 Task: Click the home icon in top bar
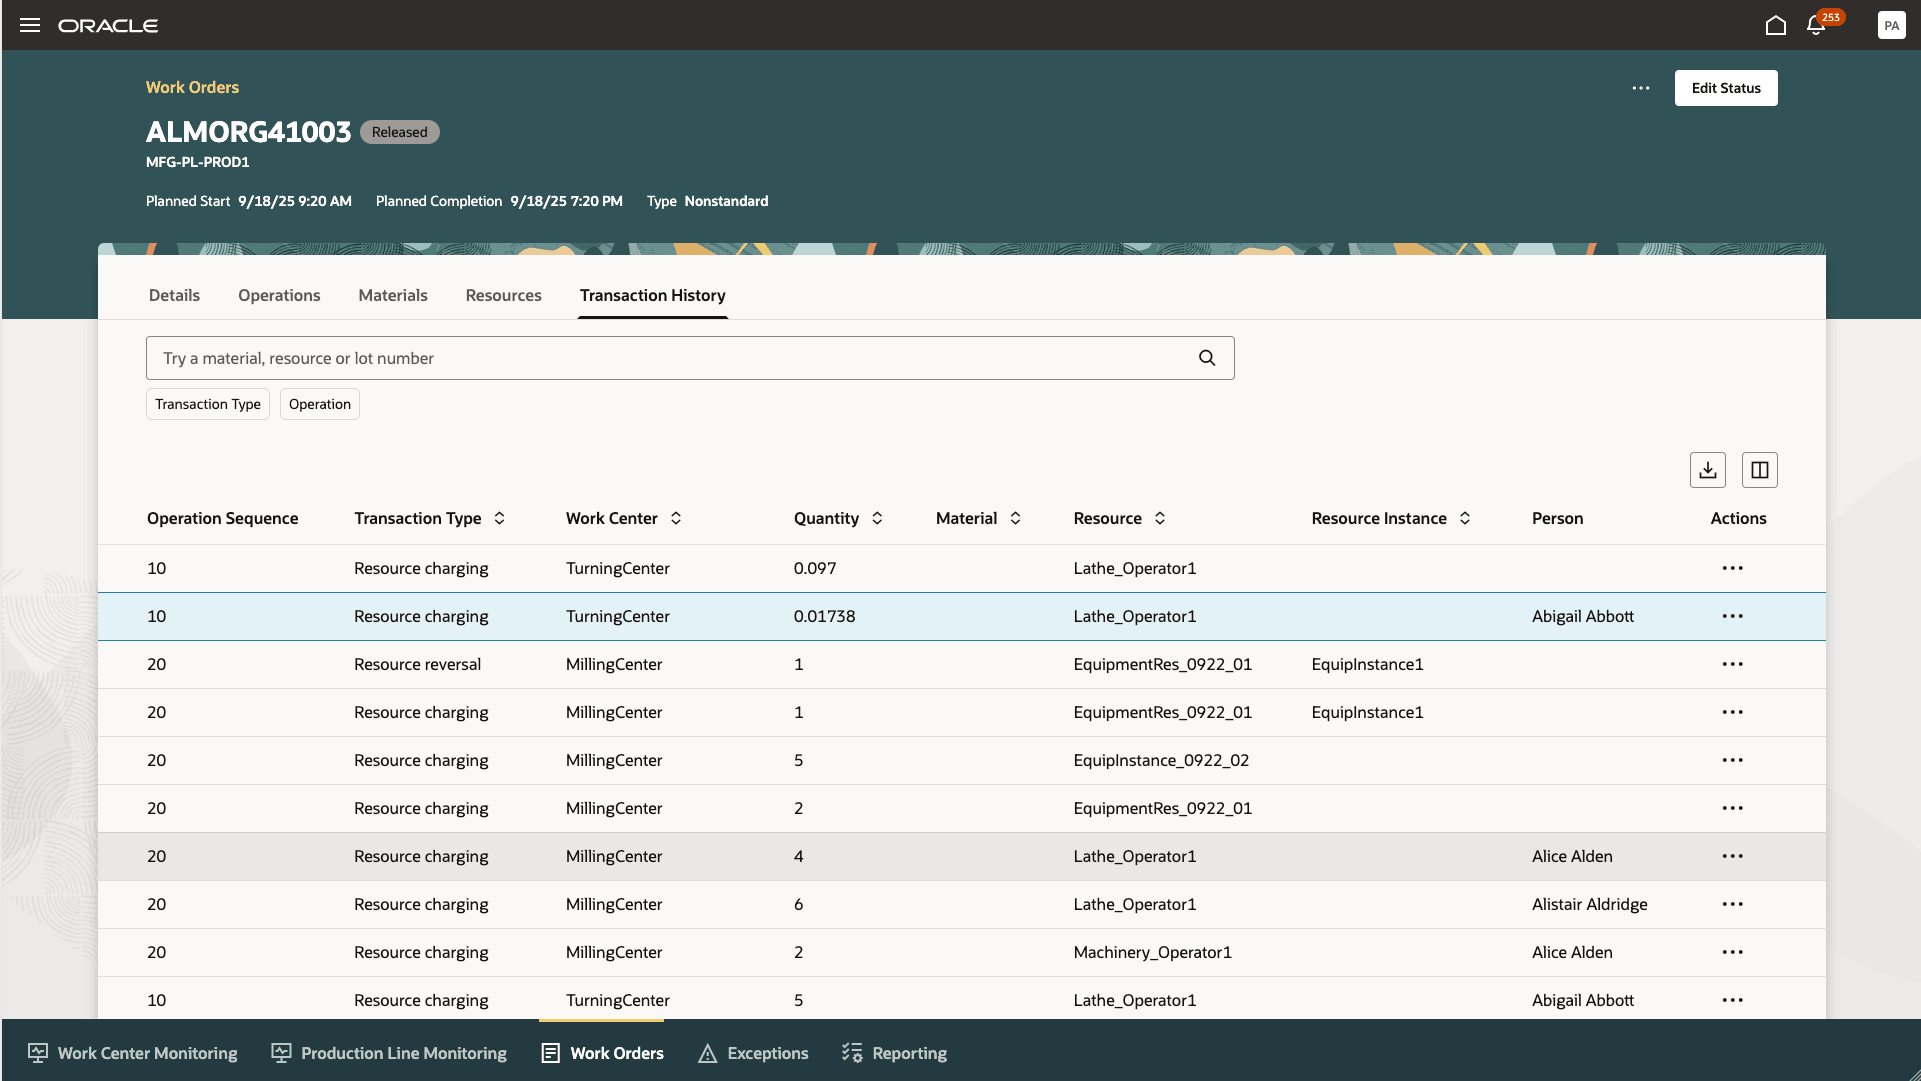point(1776,27)
